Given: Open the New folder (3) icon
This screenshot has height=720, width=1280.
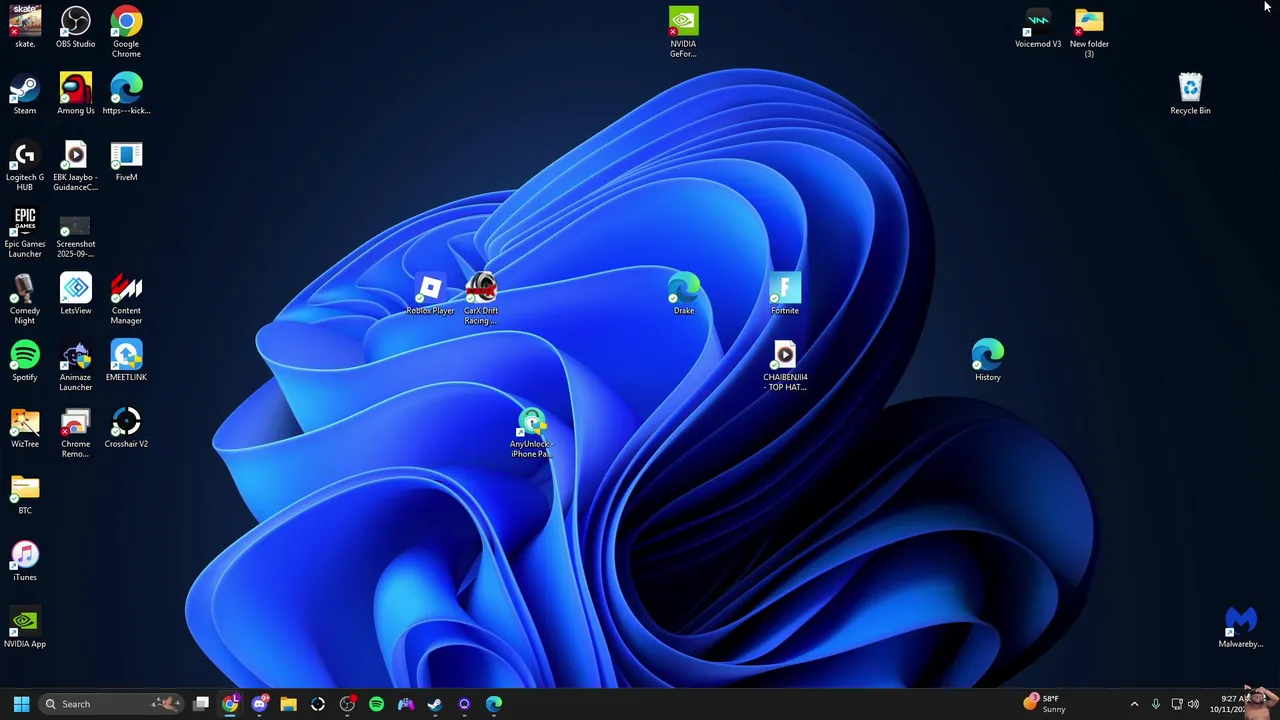Looking at the screenshot, I should 1089,32.
